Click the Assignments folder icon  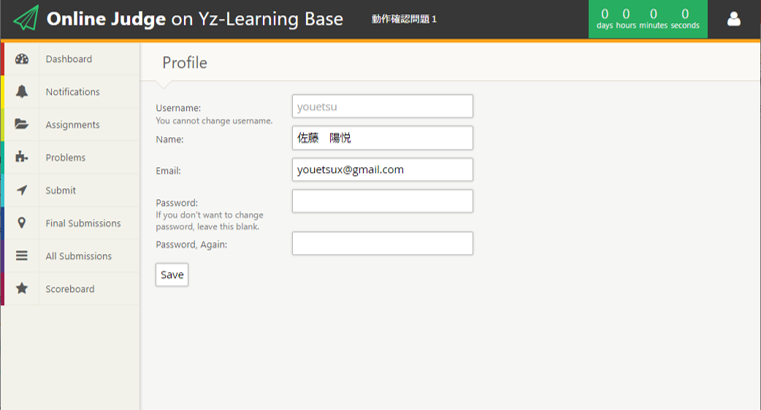[22, 125]
